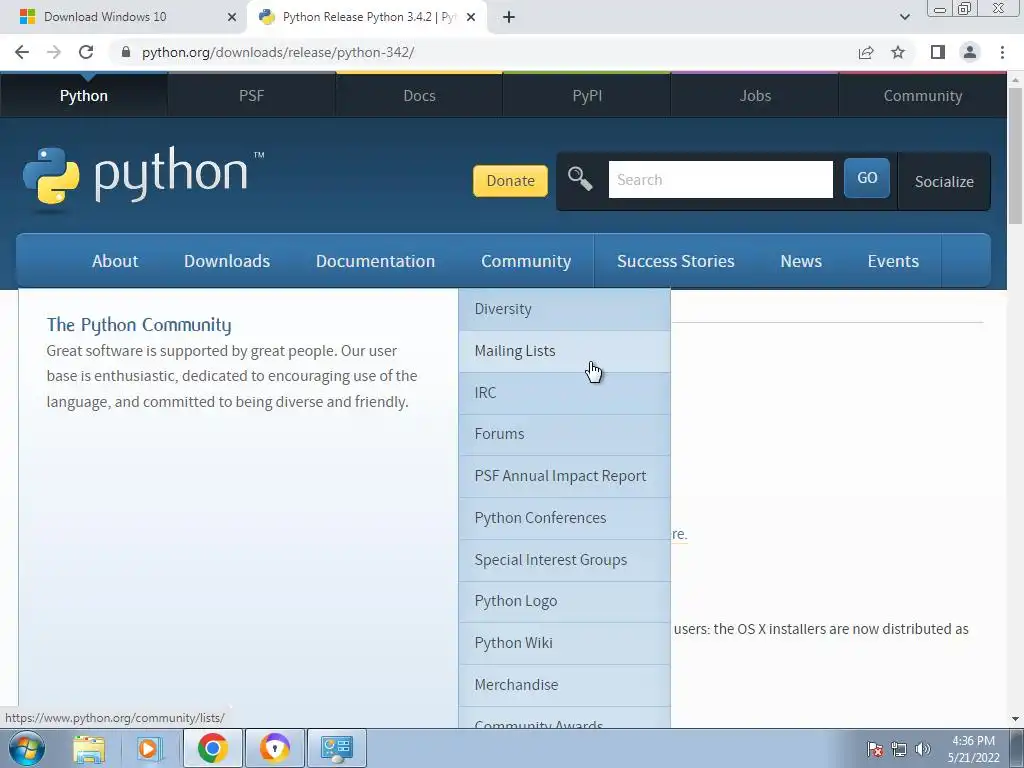Open the media player taskbar icon
The width and height of the screenshot is (1024, 768).
[x=149, y=748]
